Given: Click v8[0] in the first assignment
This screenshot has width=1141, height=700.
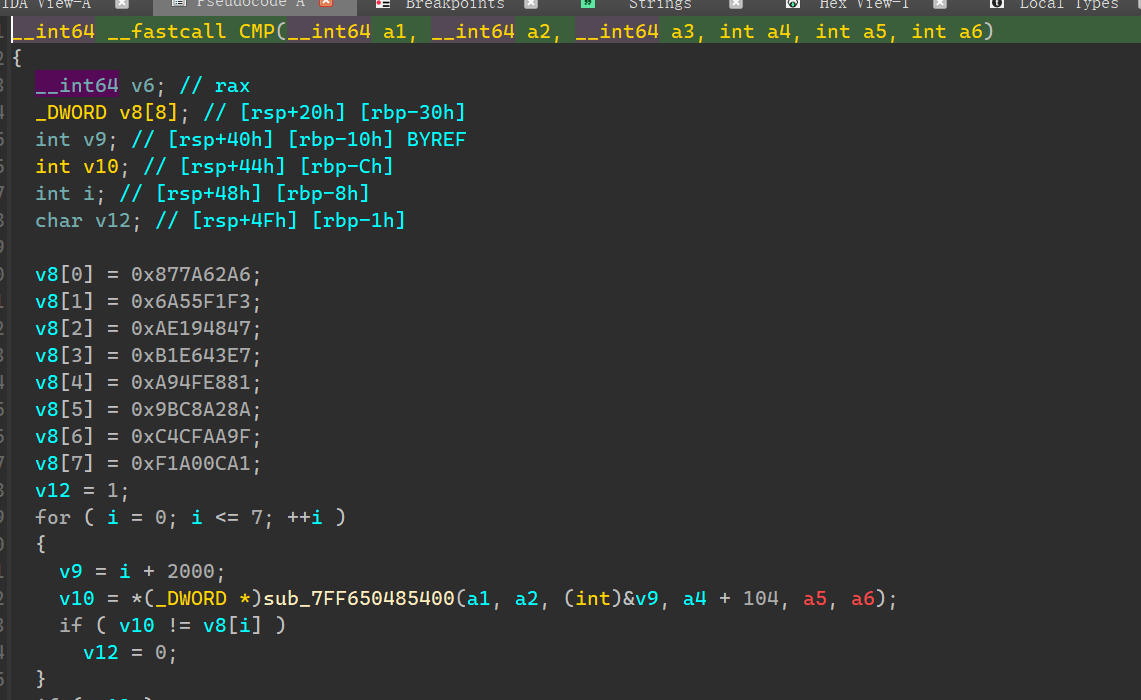Looking at the screenshot, I should pos(65,274).
